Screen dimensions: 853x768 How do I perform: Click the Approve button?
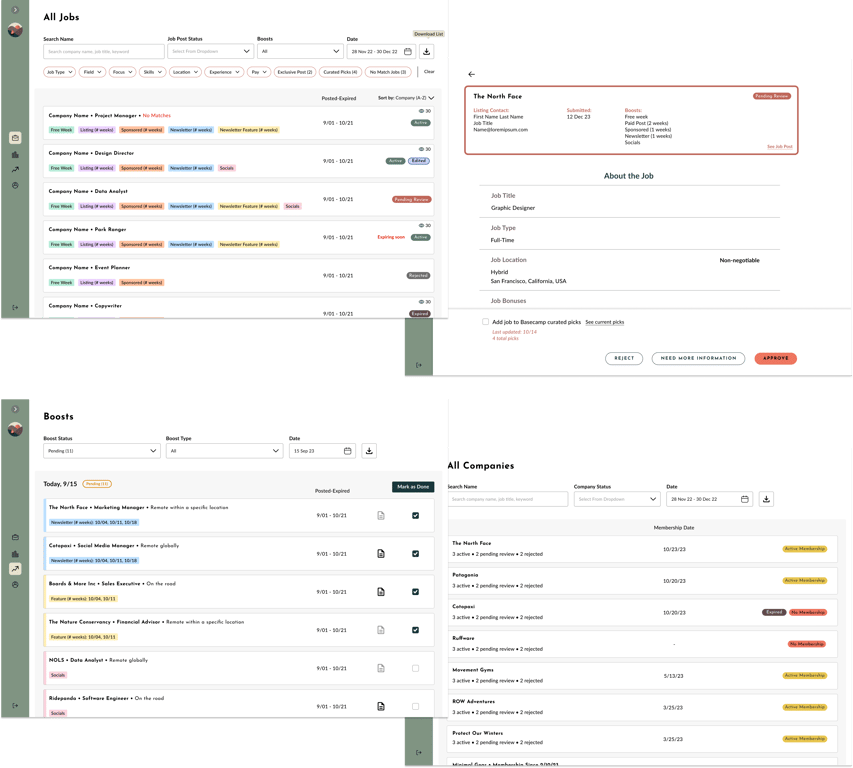(775, 358)
